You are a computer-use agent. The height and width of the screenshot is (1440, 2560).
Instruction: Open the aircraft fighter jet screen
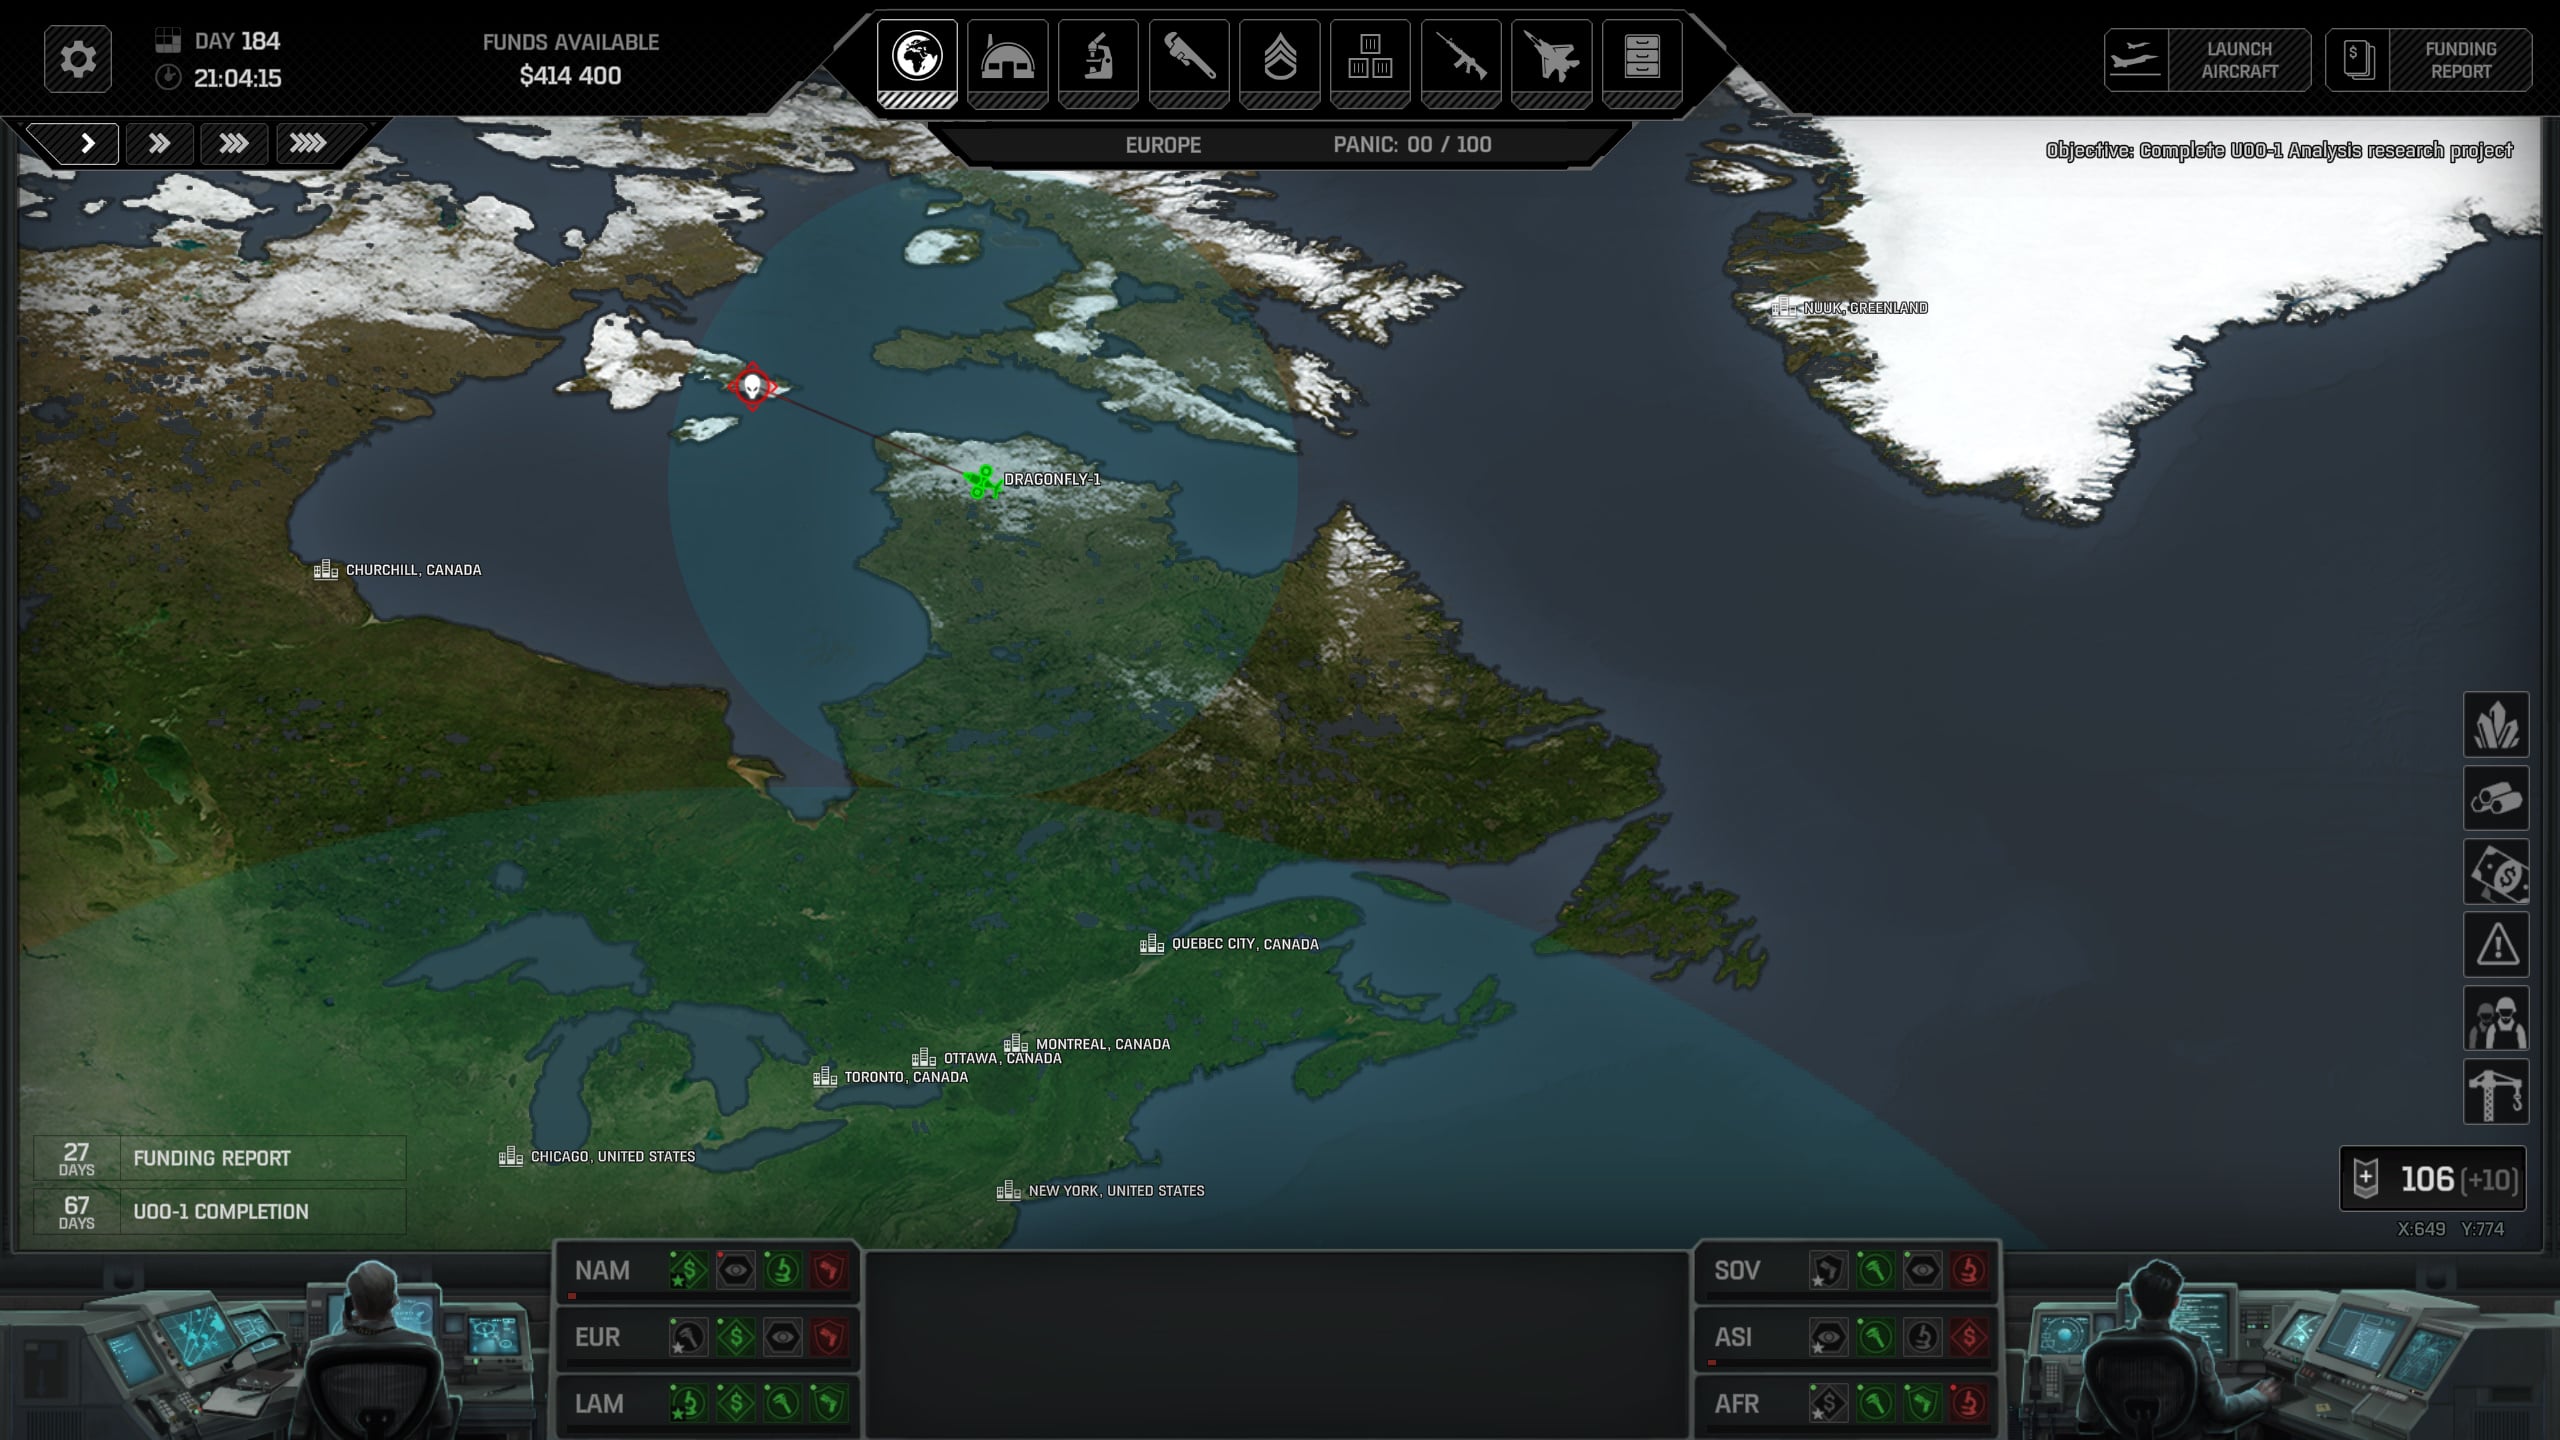pyautogui.click(x=1551, y=58)
